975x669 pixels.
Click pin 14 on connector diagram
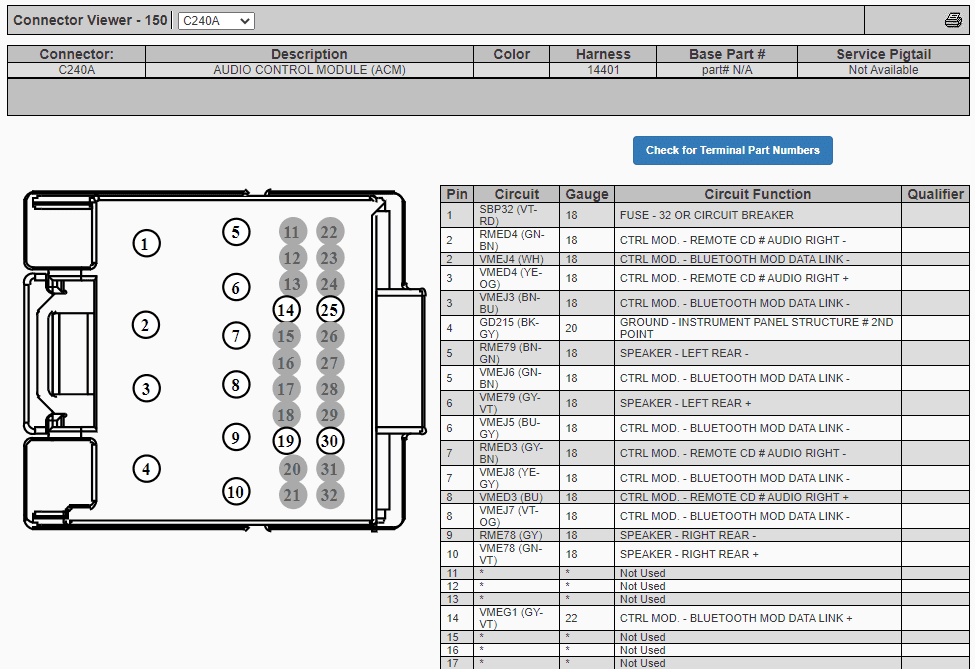pyautogui.click(x=286, y=310)
